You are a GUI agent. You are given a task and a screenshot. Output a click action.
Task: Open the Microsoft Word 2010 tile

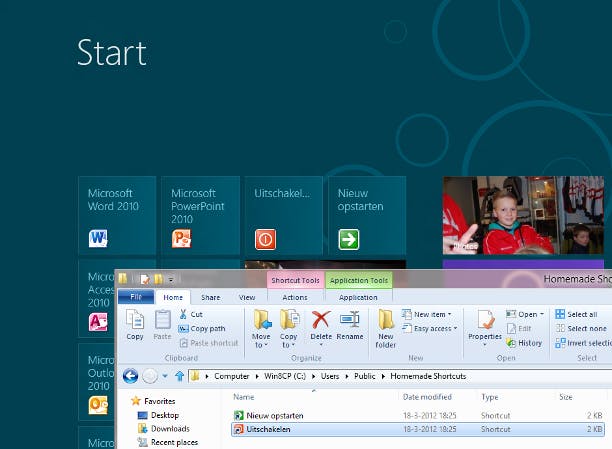pyautogui.click(x=117, y=216)
